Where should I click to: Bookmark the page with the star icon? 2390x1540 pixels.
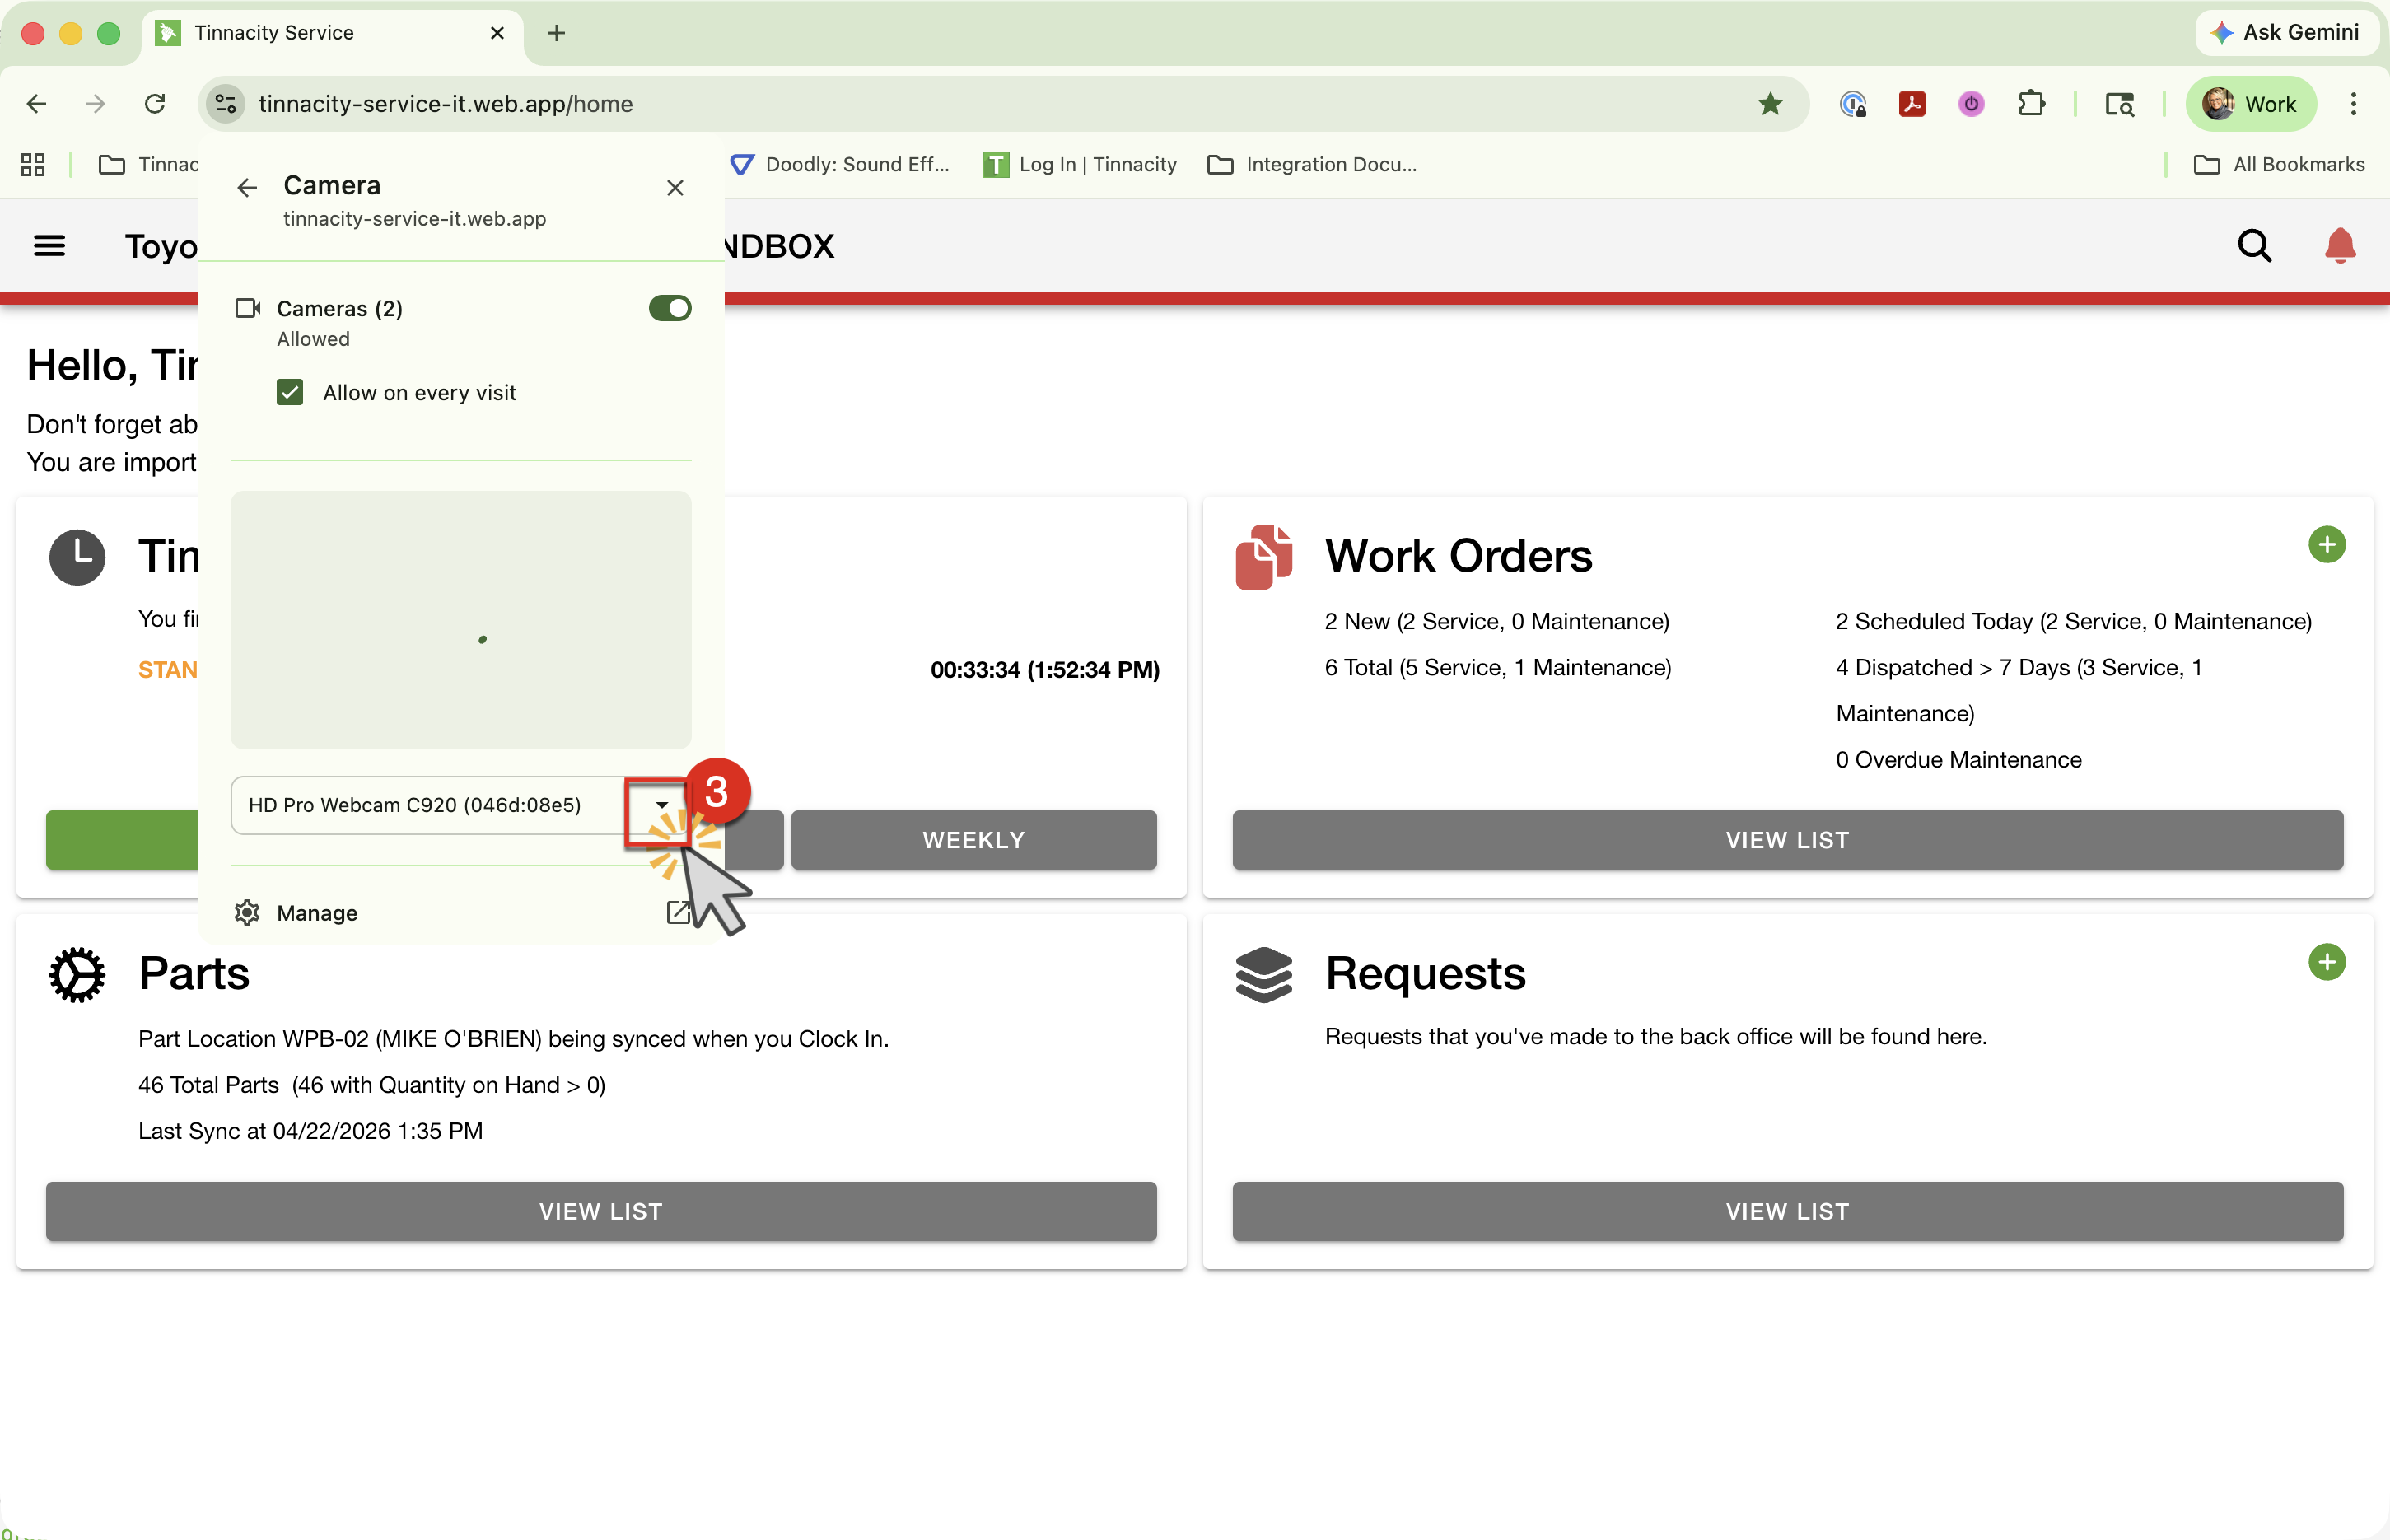pyautogui.click(x=1770, y=104)
